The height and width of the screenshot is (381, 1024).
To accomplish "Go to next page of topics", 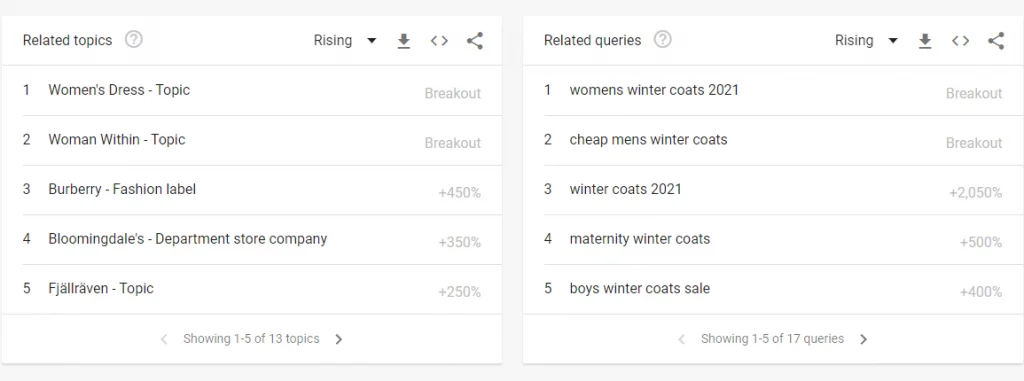I will coord(338,339).
